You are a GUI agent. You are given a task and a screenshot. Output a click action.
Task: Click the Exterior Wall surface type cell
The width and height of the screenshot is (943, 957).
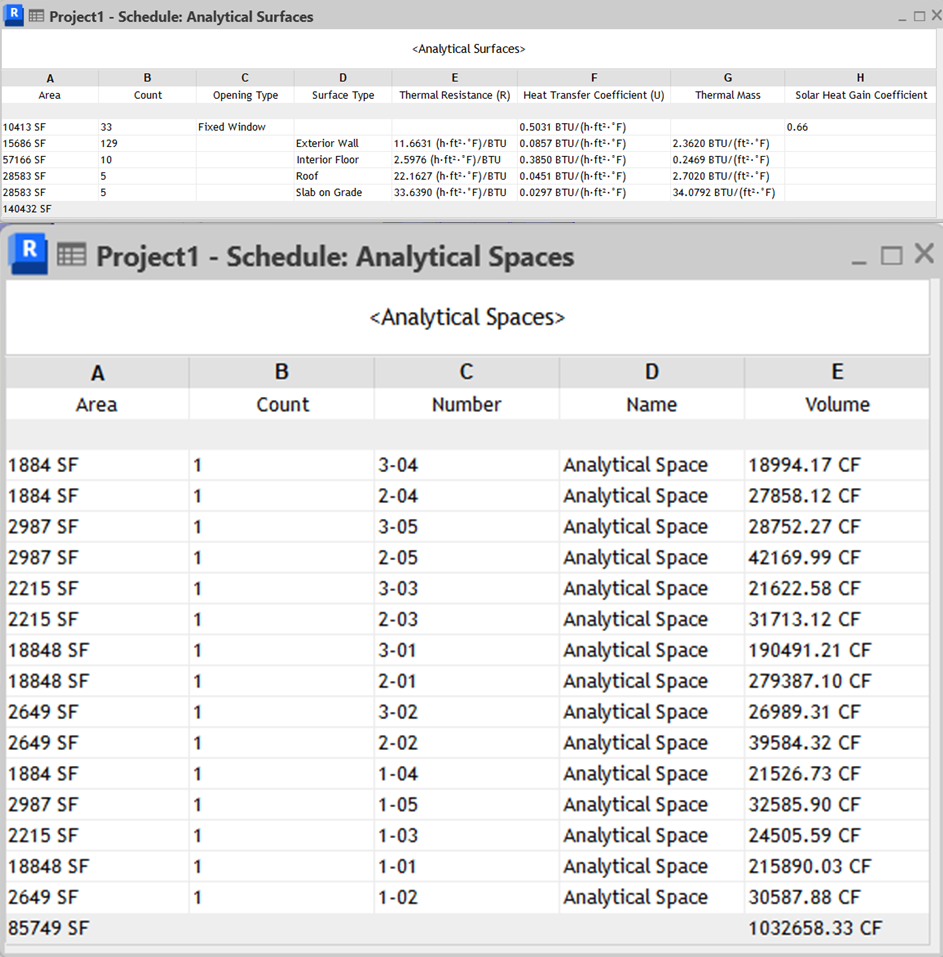(327, 144)
